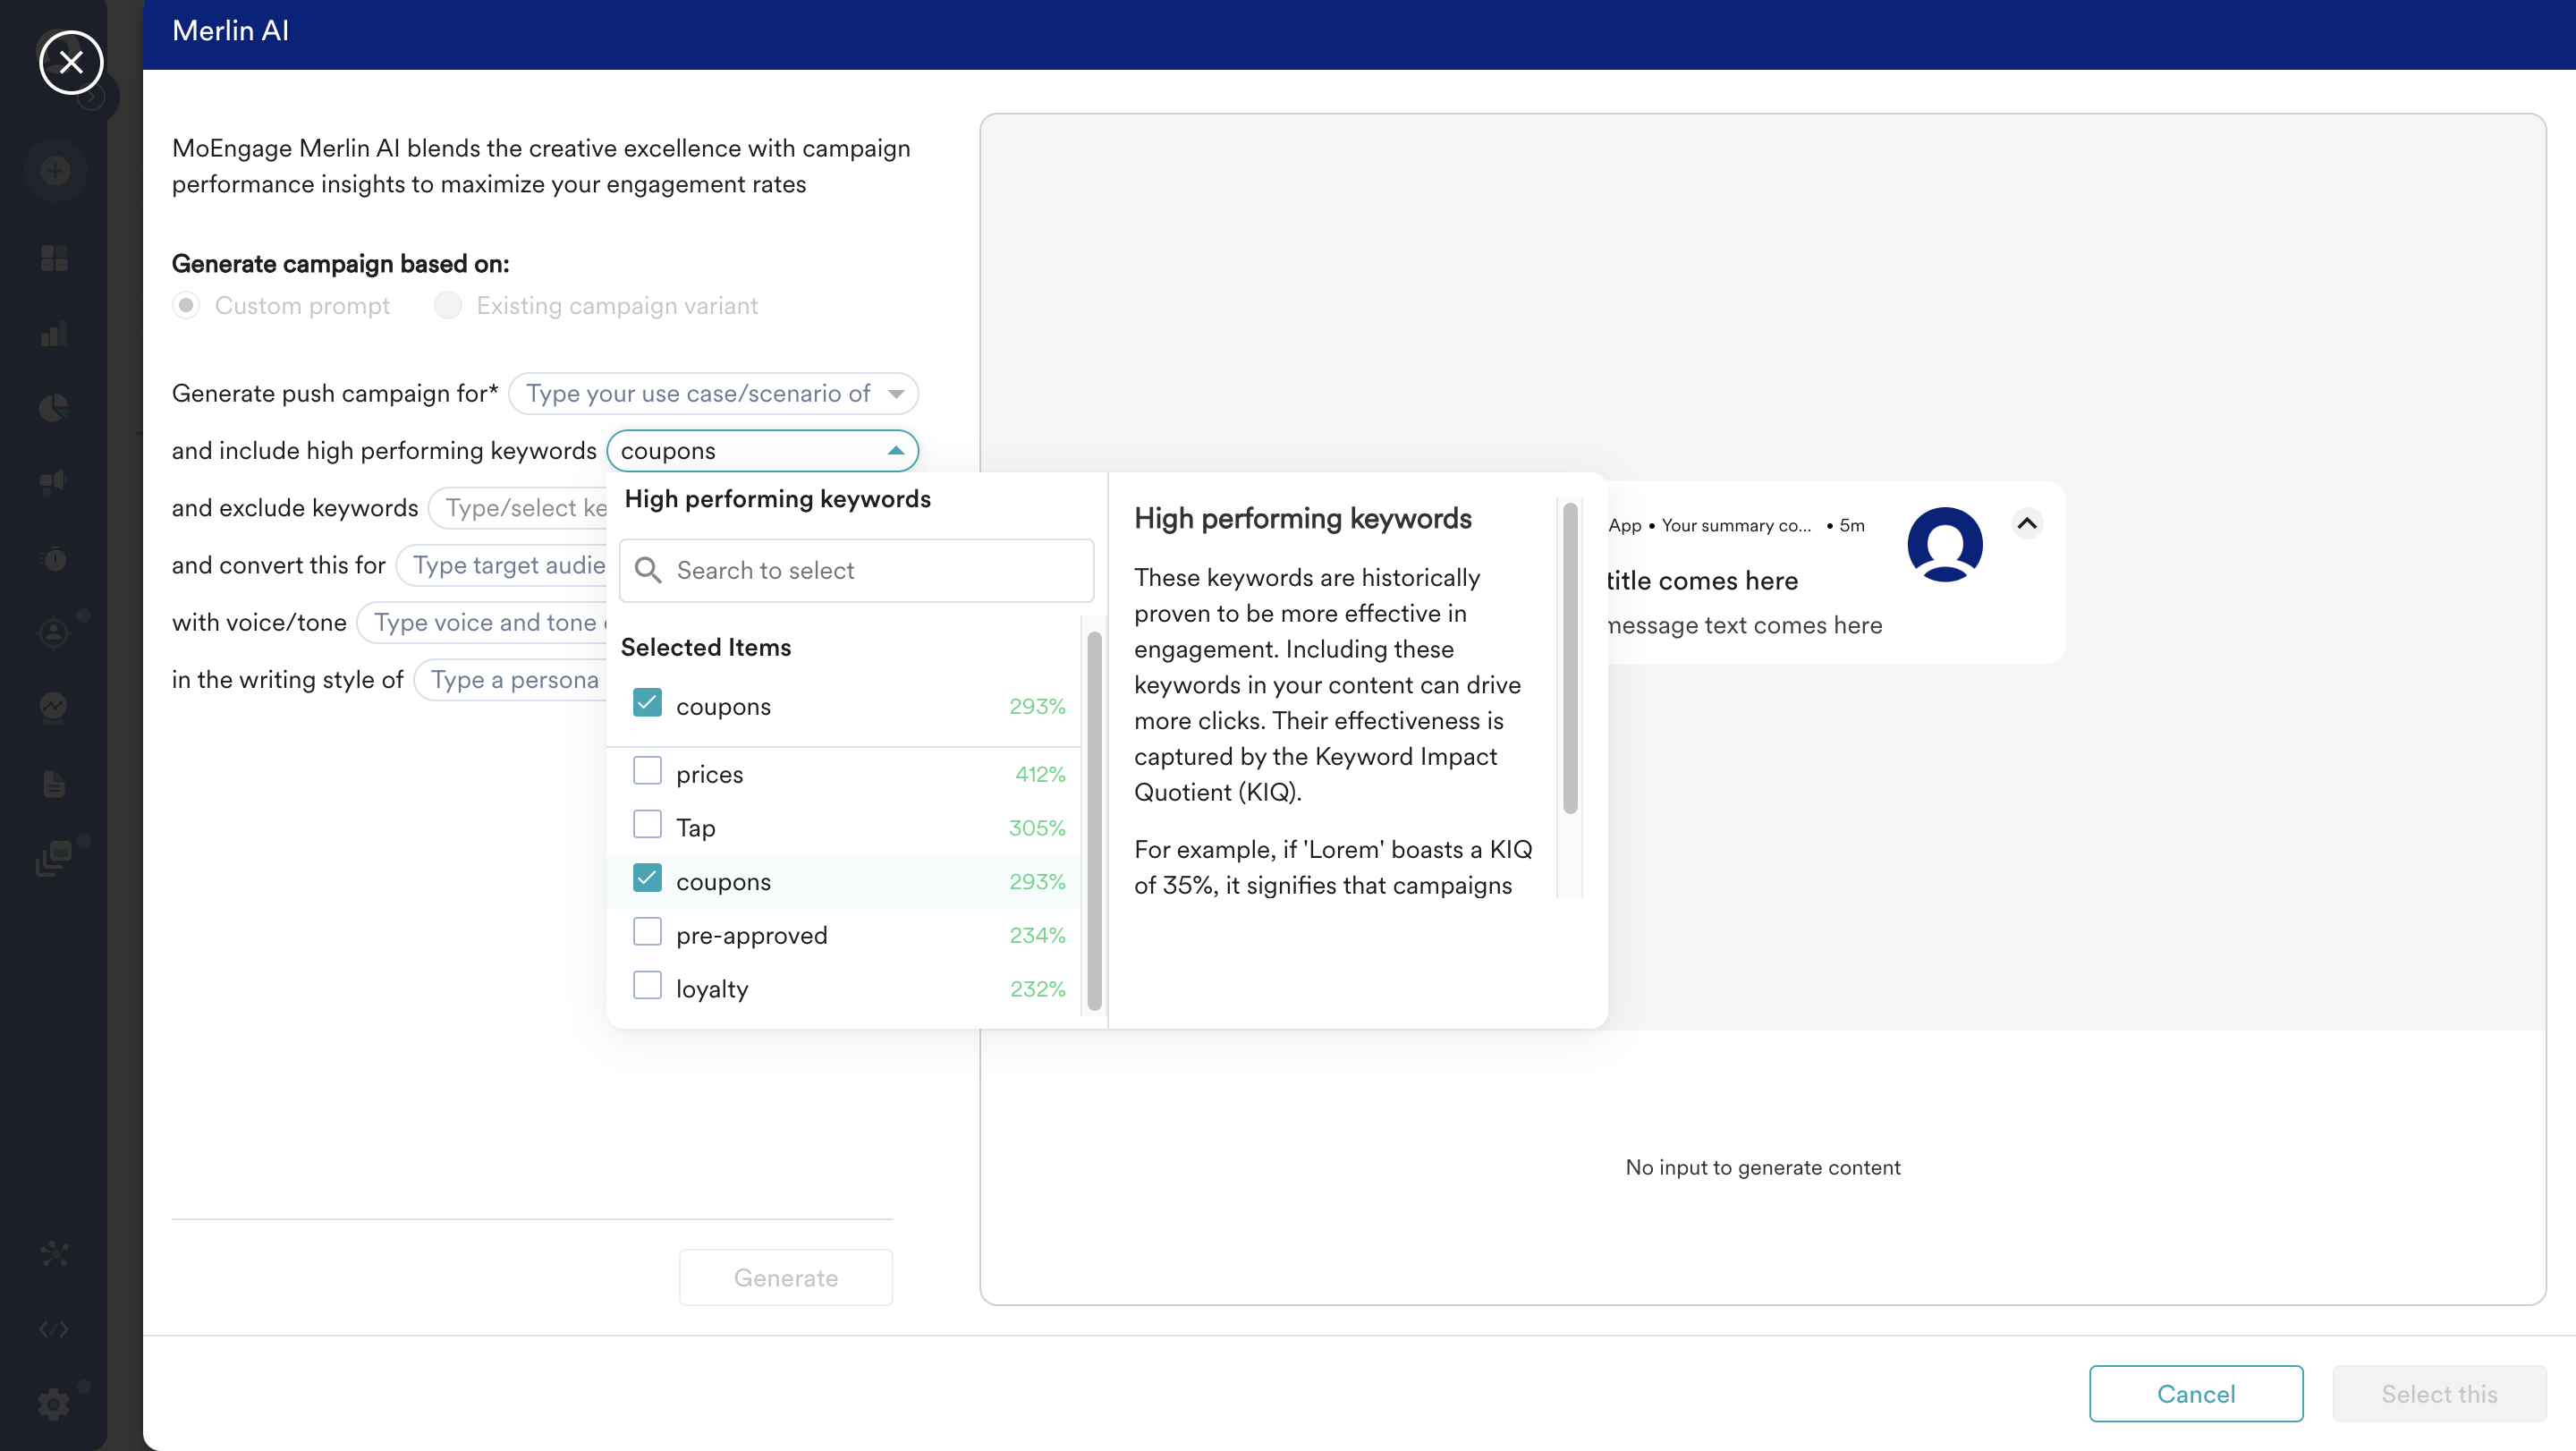Click the keyword list scrollbar
Viewport: 2576px width, 1451px height.
1094,820
